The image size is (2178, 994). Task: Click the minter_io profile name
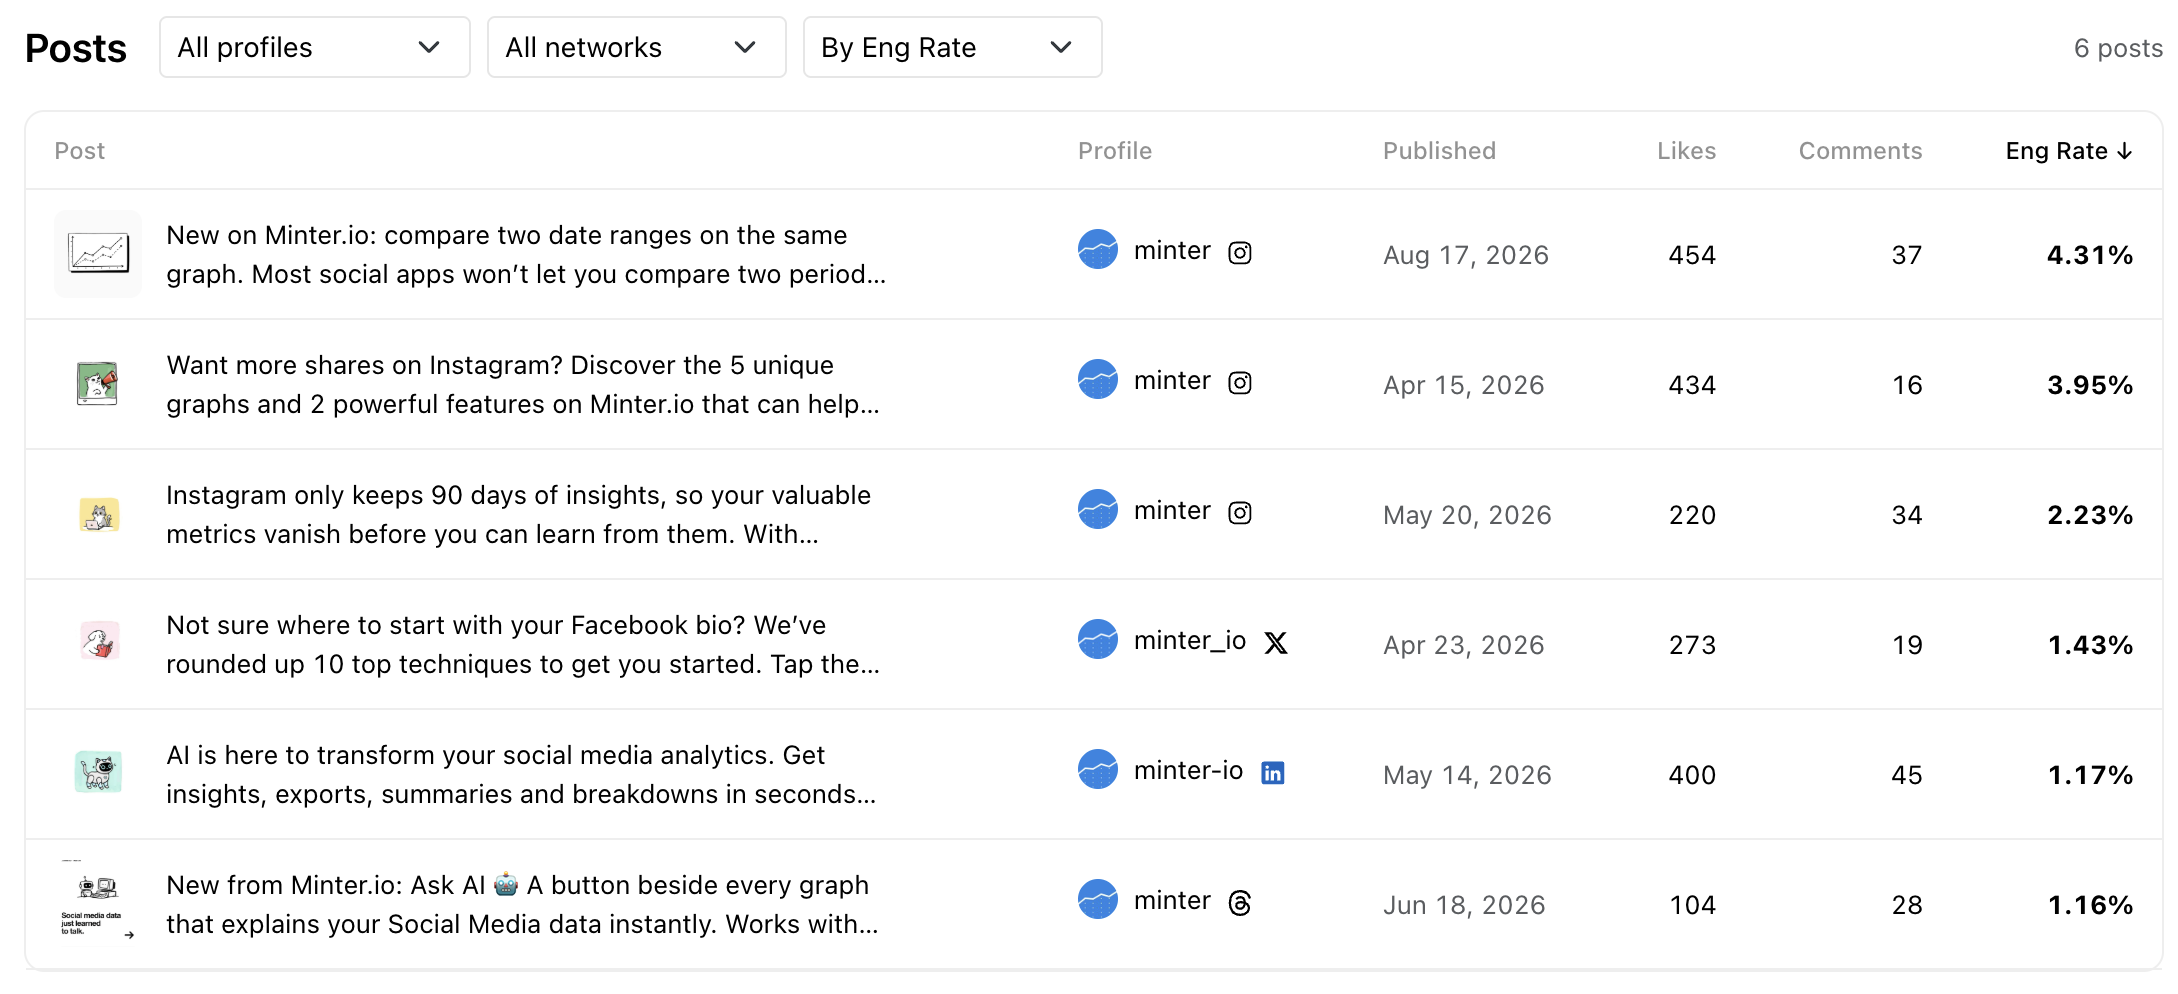click(1190, 641)
